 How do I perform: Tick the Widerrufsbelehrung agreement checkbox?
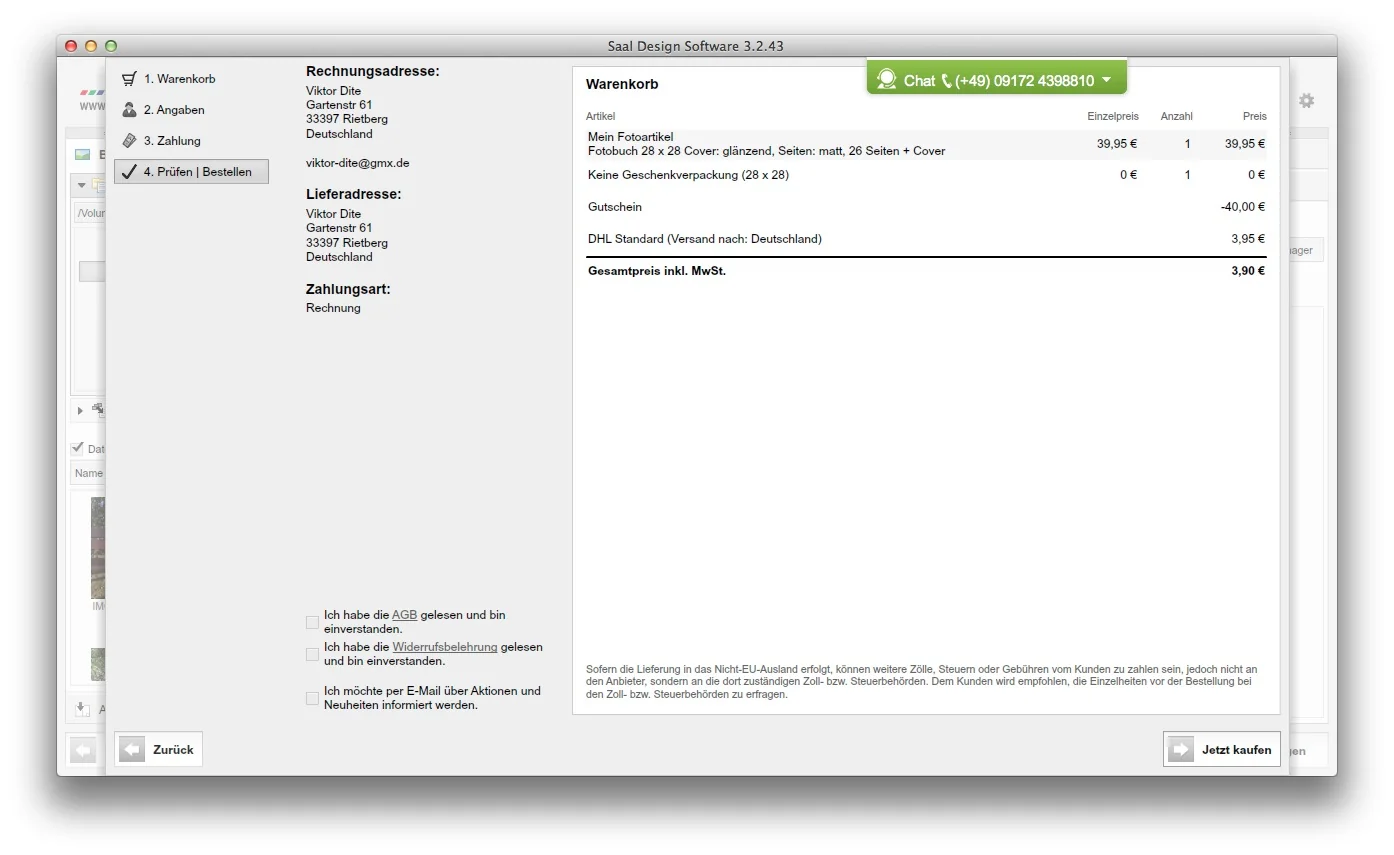(x=312, y=654)
